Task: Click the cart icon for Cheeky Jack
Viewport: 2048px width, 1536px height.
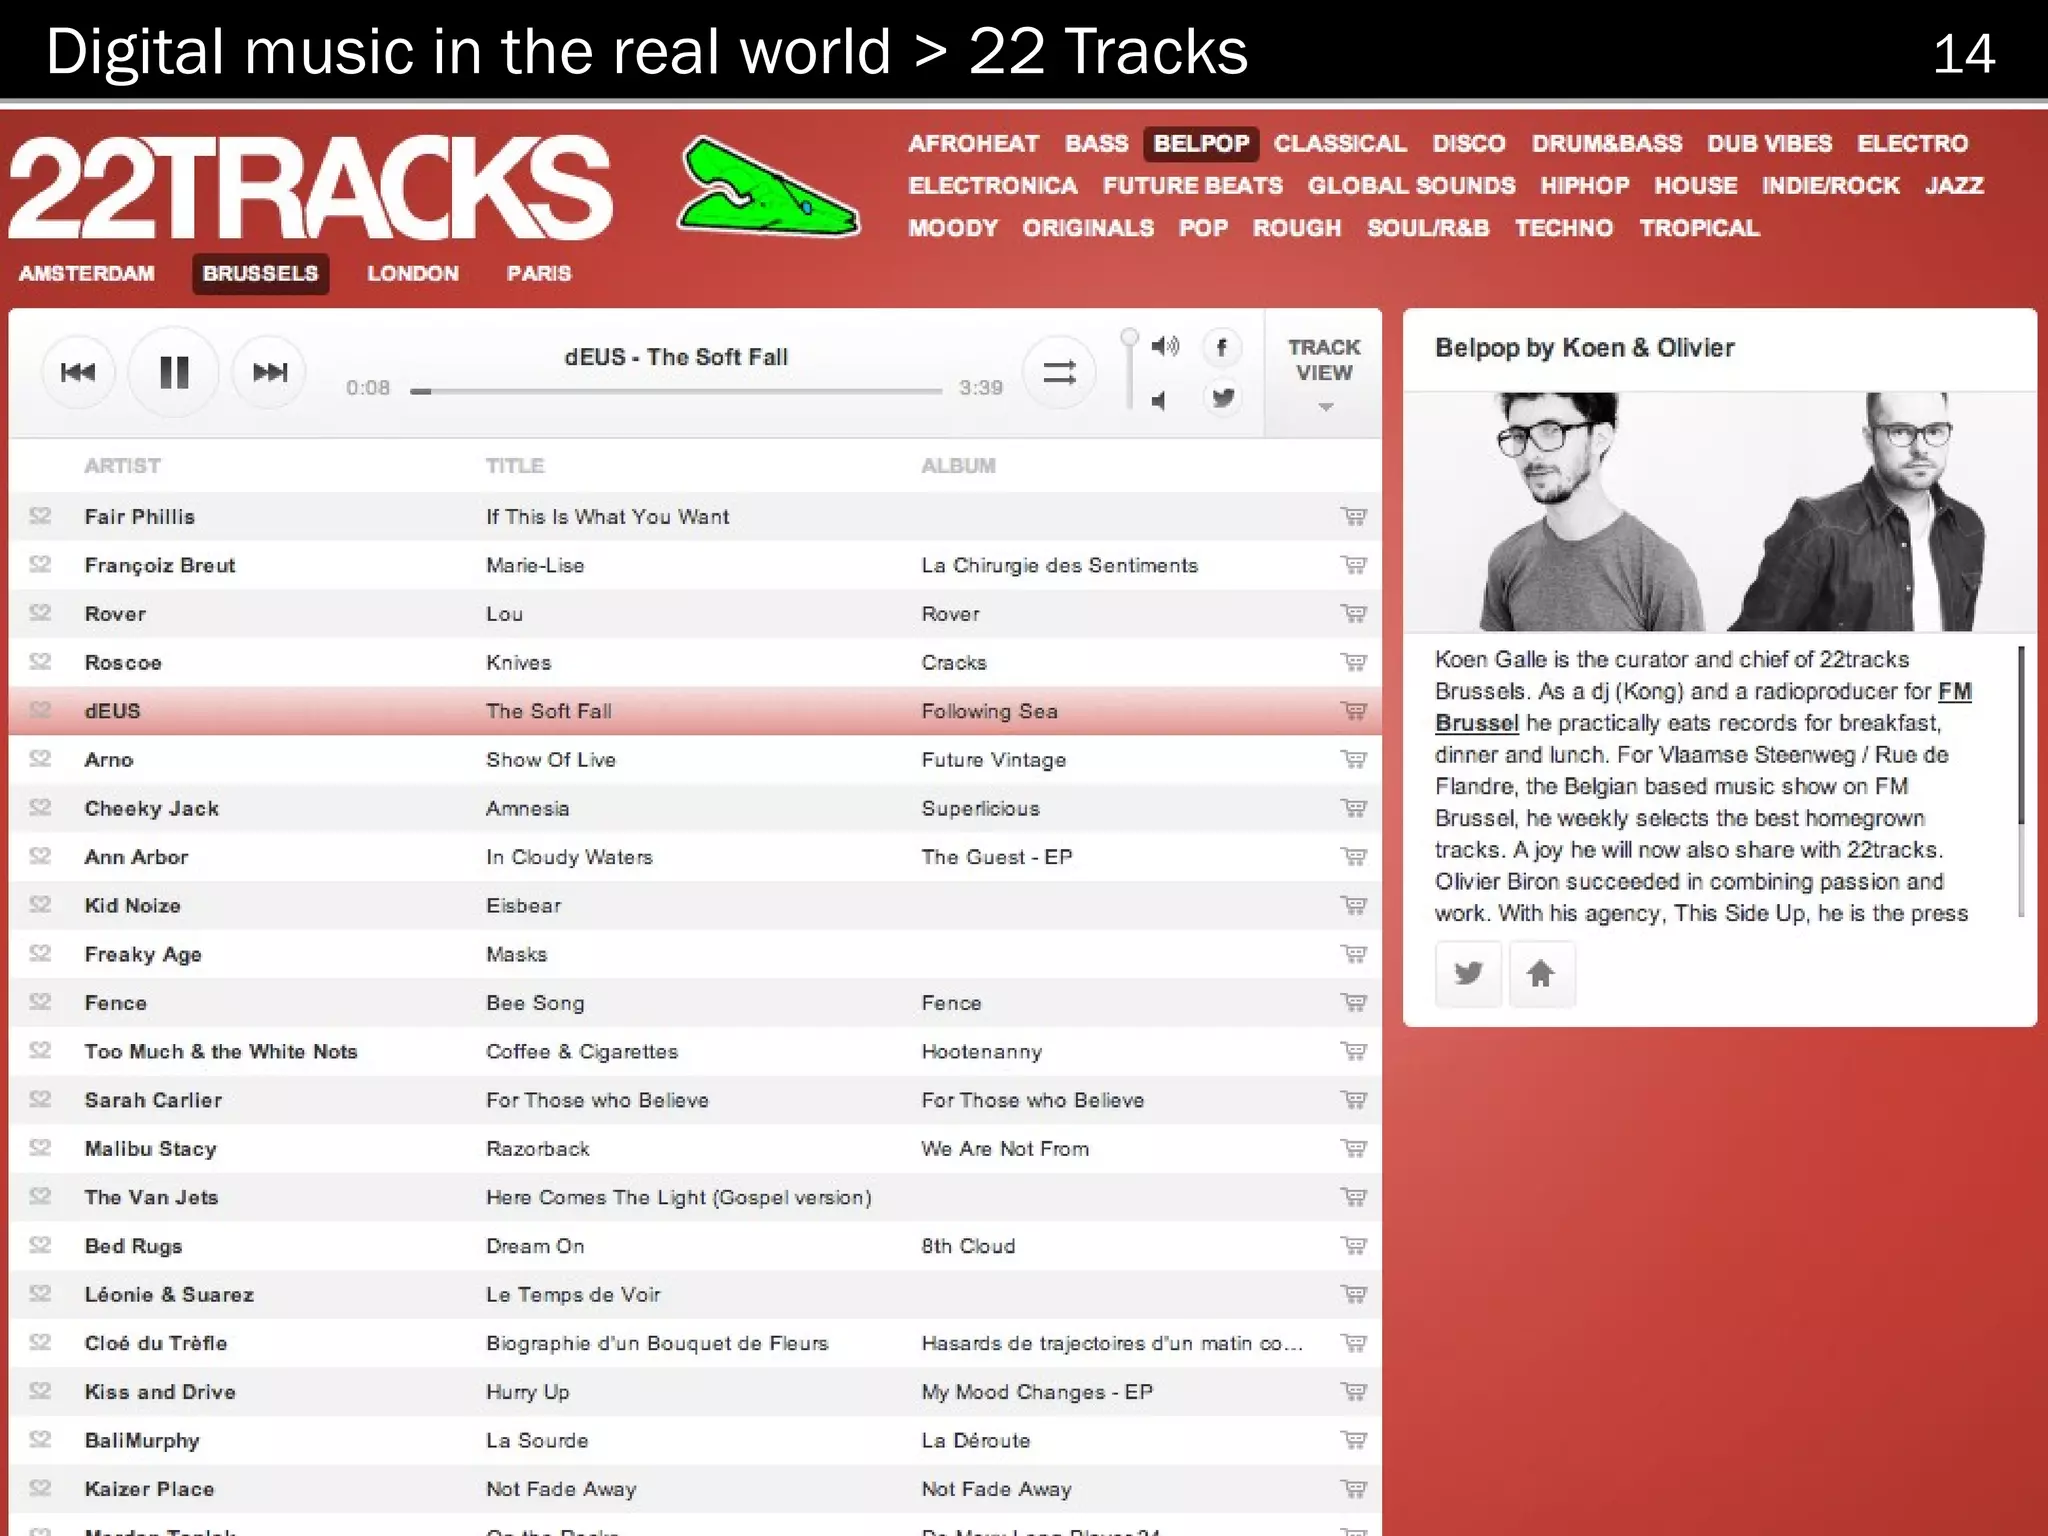Action: click(x=1353, y=808)
